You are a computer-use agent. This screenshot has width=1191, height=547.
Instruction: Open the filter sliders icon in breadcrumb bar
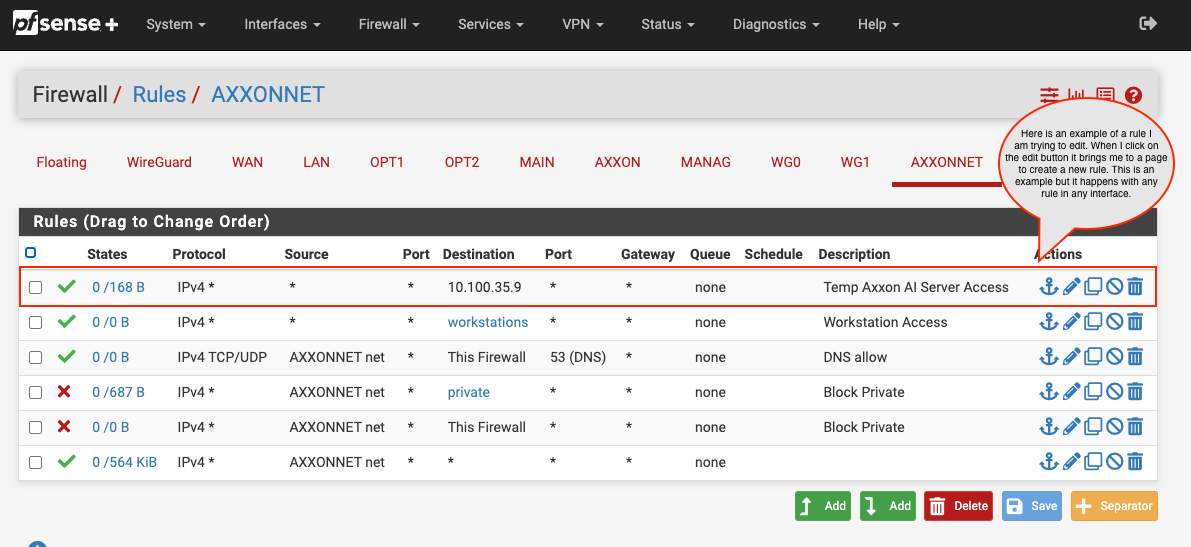click(x=1049, y=95)
